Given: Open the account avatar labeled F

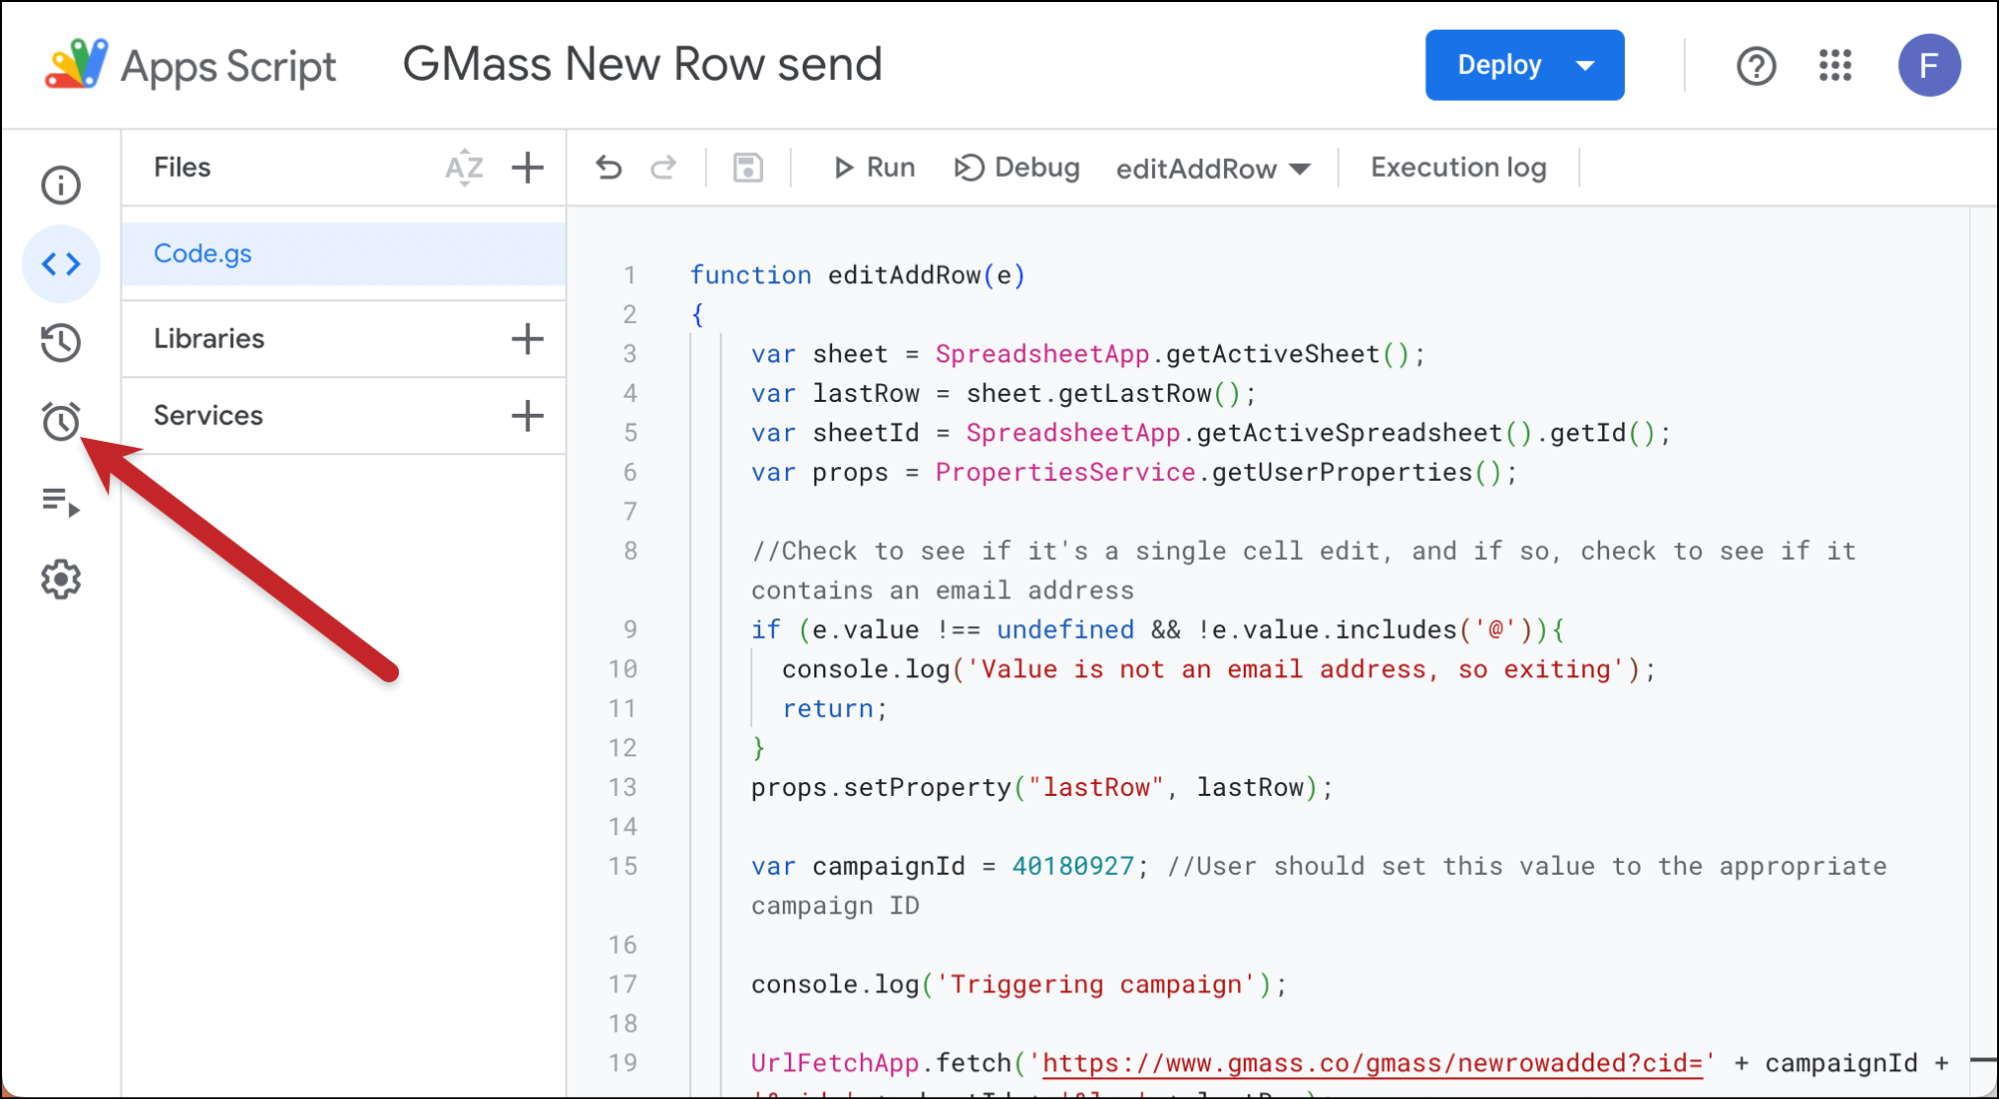Looking at the screenshot, I should 1929,66.
